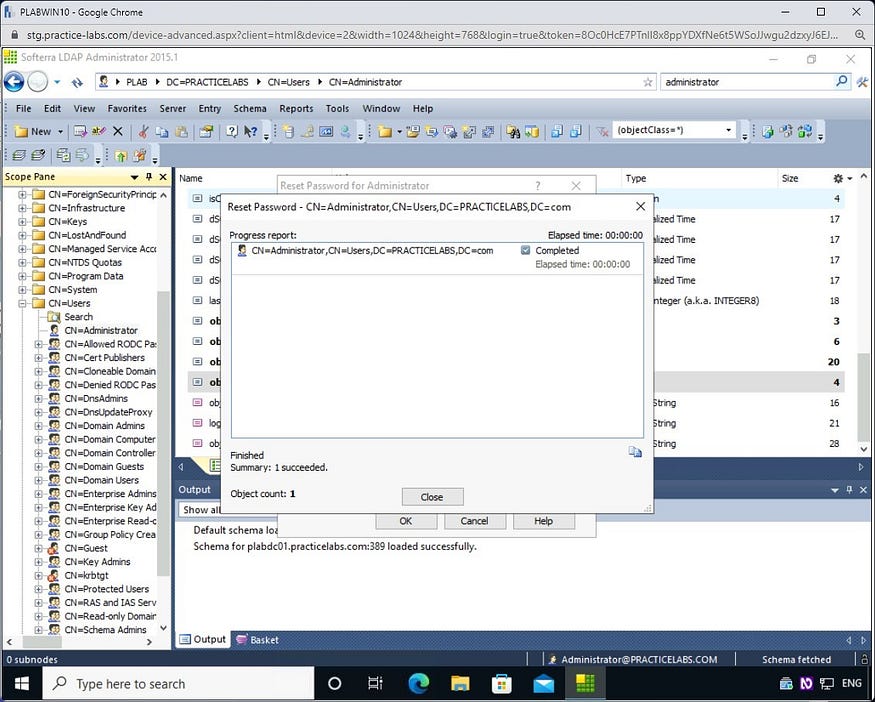This screenshot has height=702, width=875.
Task: Open the File menu
Action: coord(23,109)
